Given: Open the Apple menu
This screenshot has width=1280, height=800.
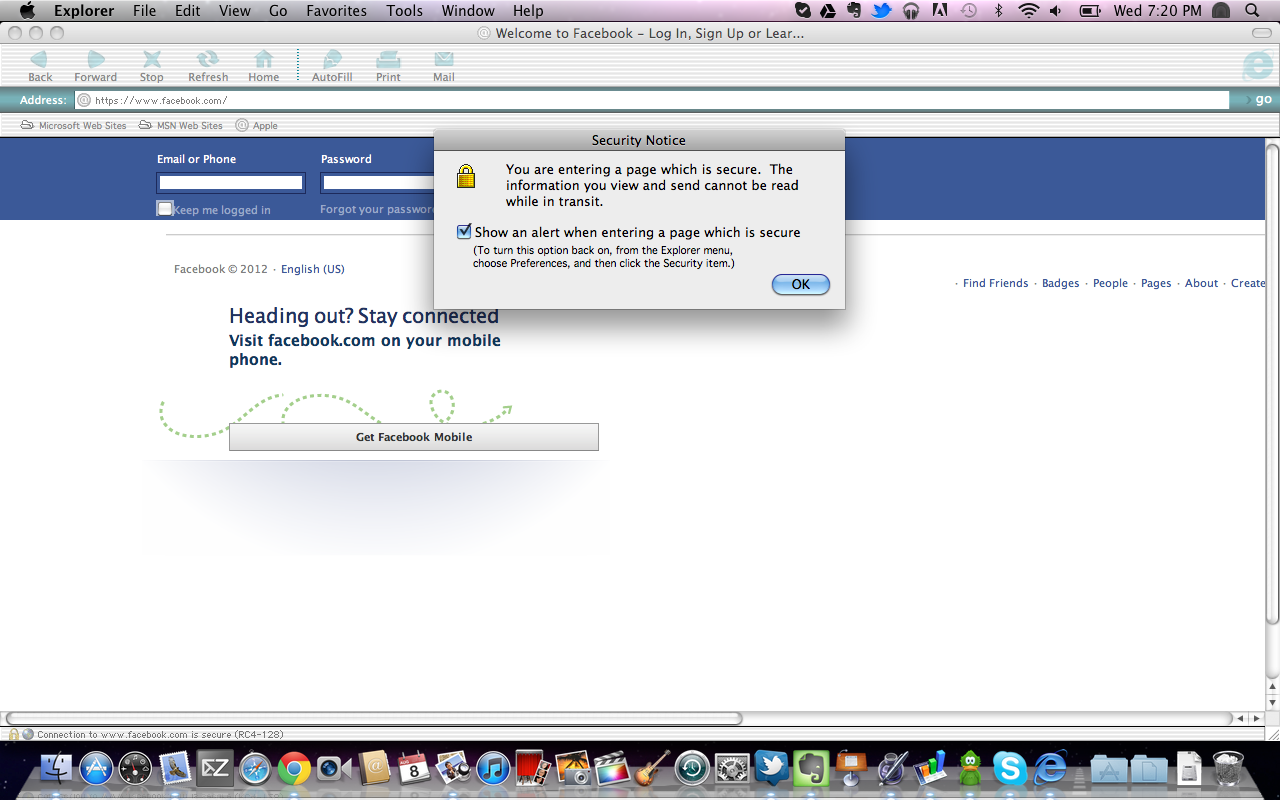Looking at the screenshot, I should coord(27,11).
